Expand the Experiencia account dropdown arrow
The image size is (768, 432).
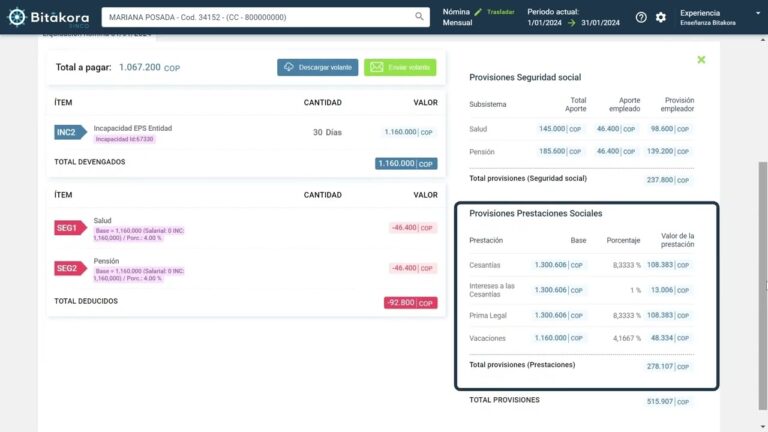coord(758,13)
